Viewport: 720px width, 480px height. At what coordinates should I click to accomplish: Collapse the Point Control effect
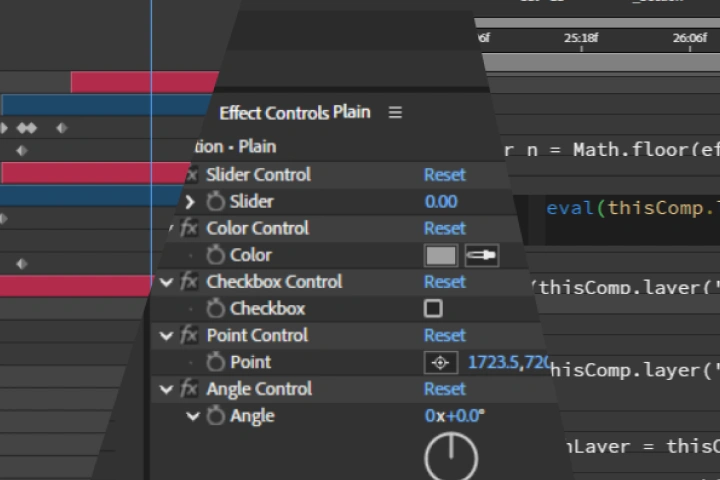click(166, 336)
